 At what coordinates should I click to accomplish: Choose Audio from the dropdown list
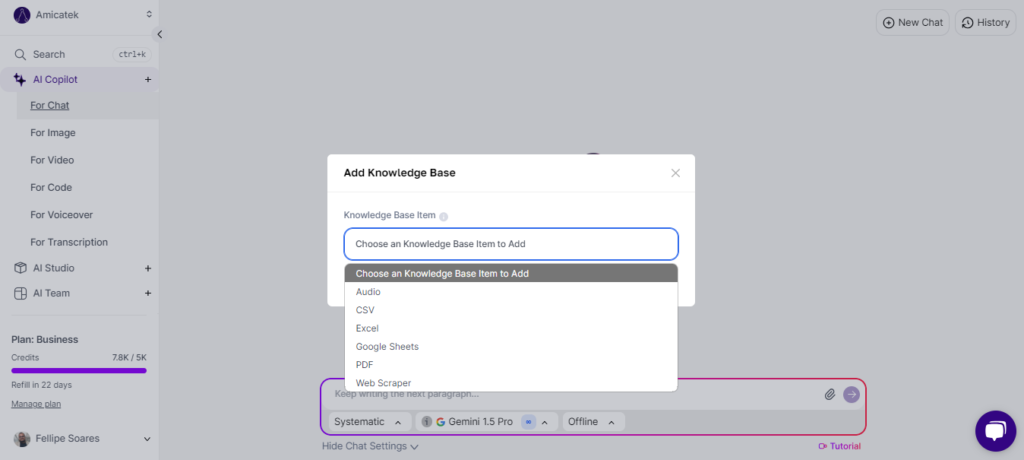pyautogui.click(x=511, y=292)
